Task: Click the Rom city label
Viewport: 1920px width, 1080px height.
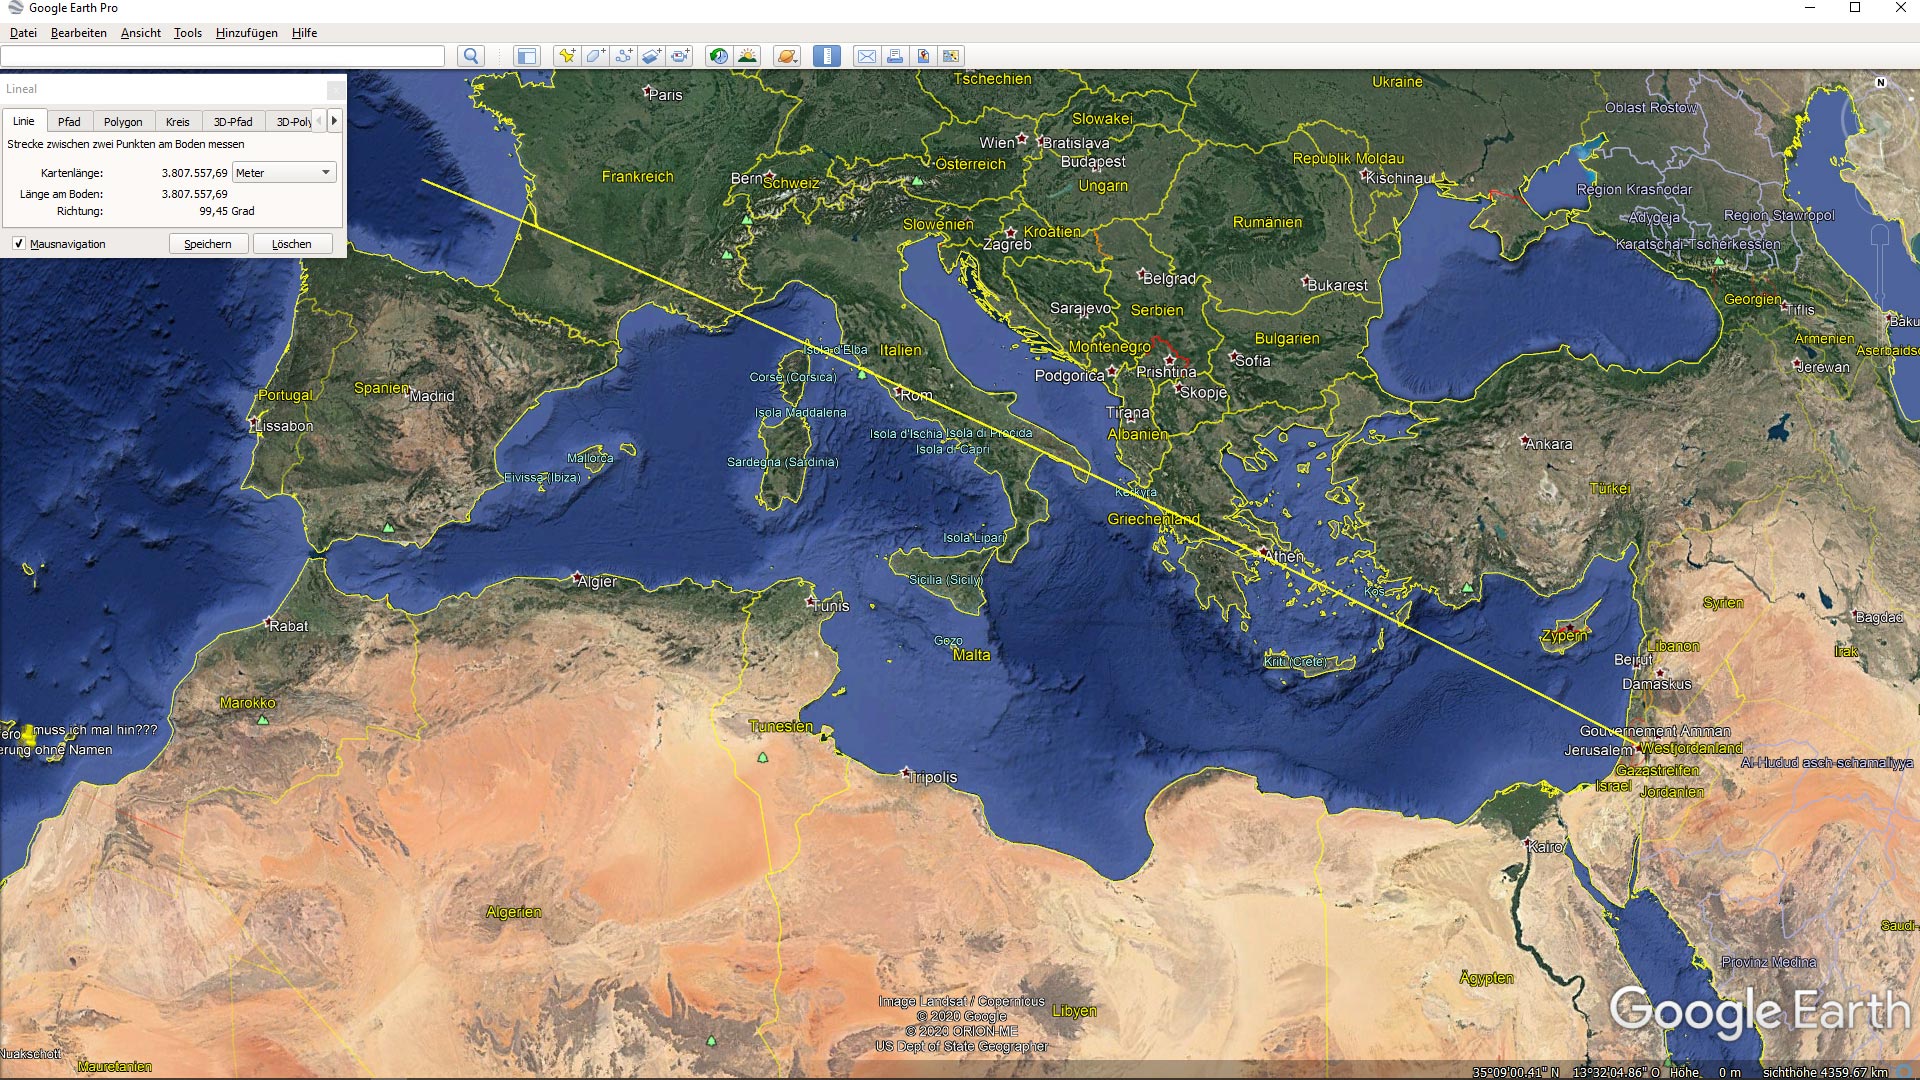Action: 916,395
